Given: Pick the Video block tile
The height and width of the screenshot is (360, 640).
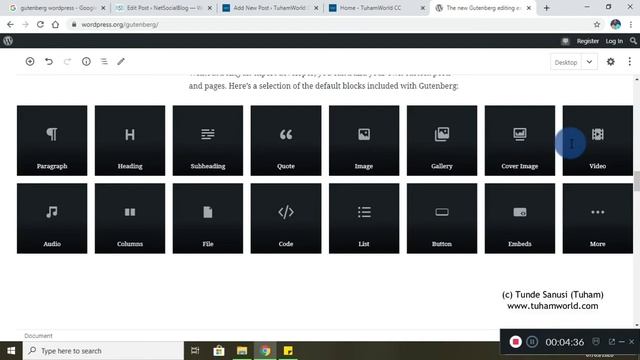Looking at the screenshot, I should [x=598, y=140].
